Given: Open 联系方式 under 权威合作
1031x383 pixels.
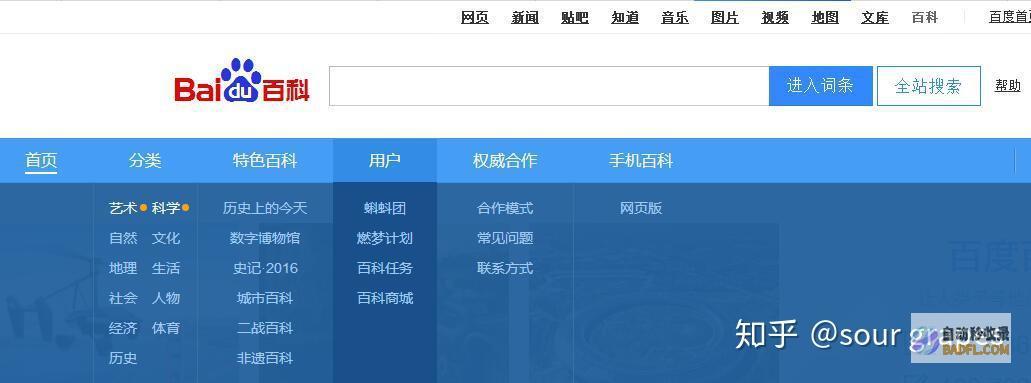Looking at the screenshot, I should pyautogui.click(x=505, y=268).
